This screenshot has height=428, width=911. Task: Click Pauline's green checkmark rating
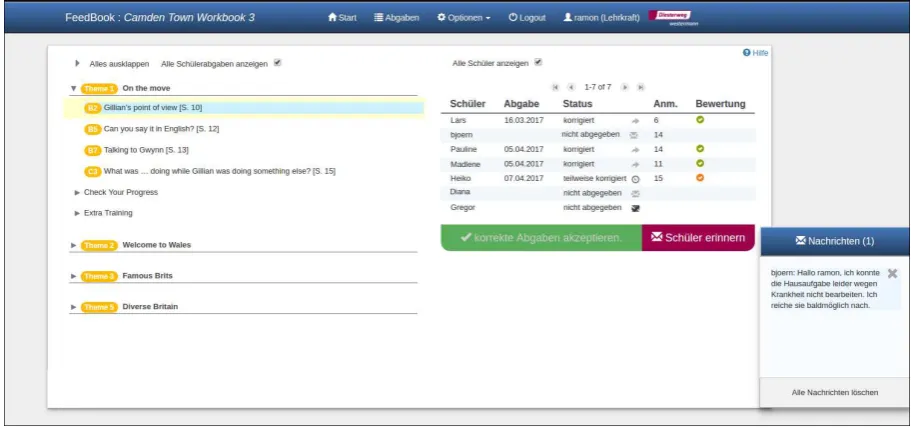click(700, 149)
